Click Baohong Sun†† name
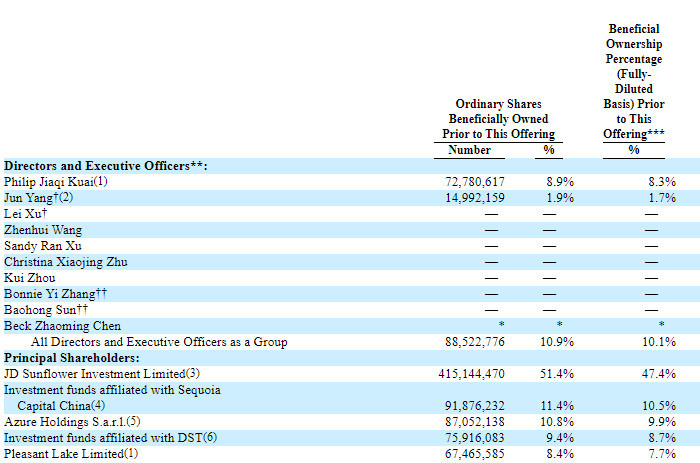700x463 pixels. (46, 310)
